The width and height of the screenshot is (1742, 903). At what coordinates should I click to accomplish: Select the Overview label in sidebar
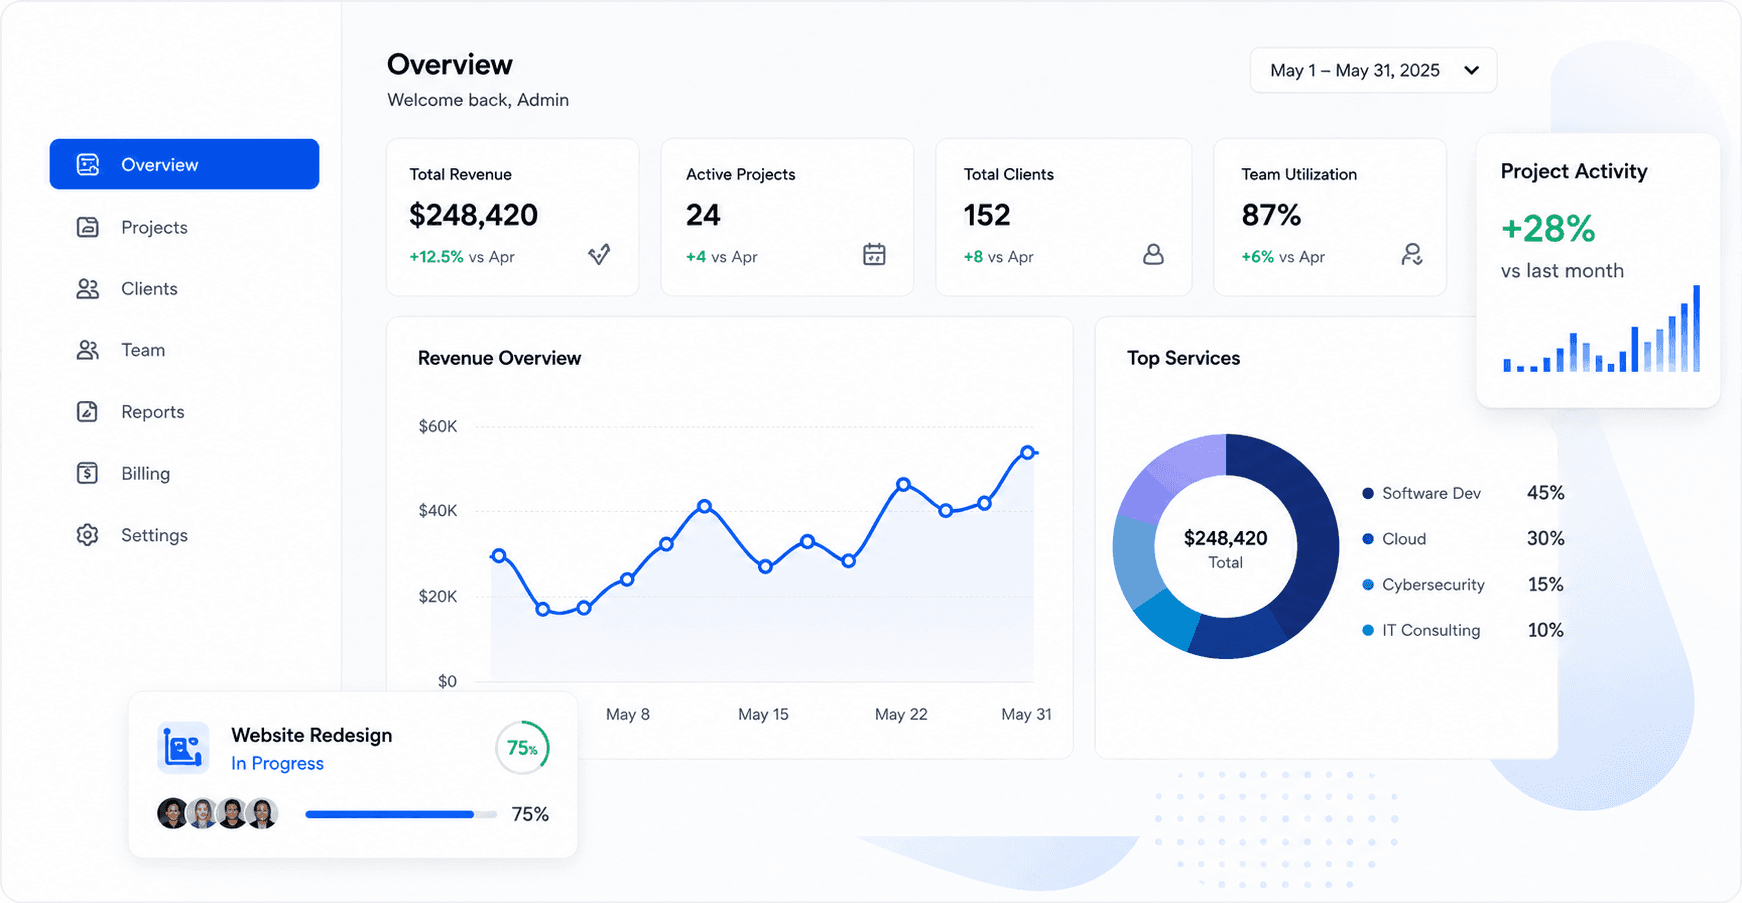160,165
